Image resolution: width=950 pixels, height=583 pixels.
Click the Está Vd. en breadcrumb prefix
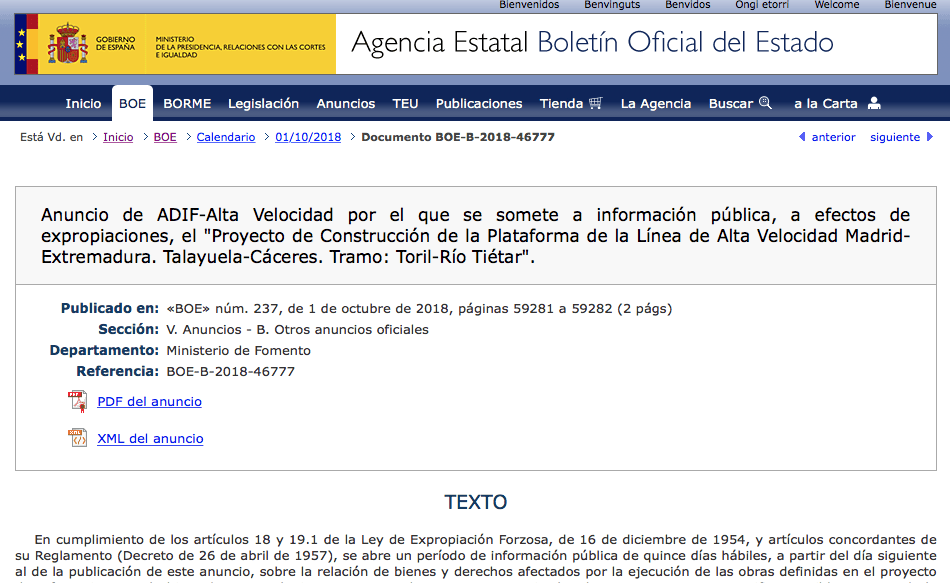(x=51, y=137)
